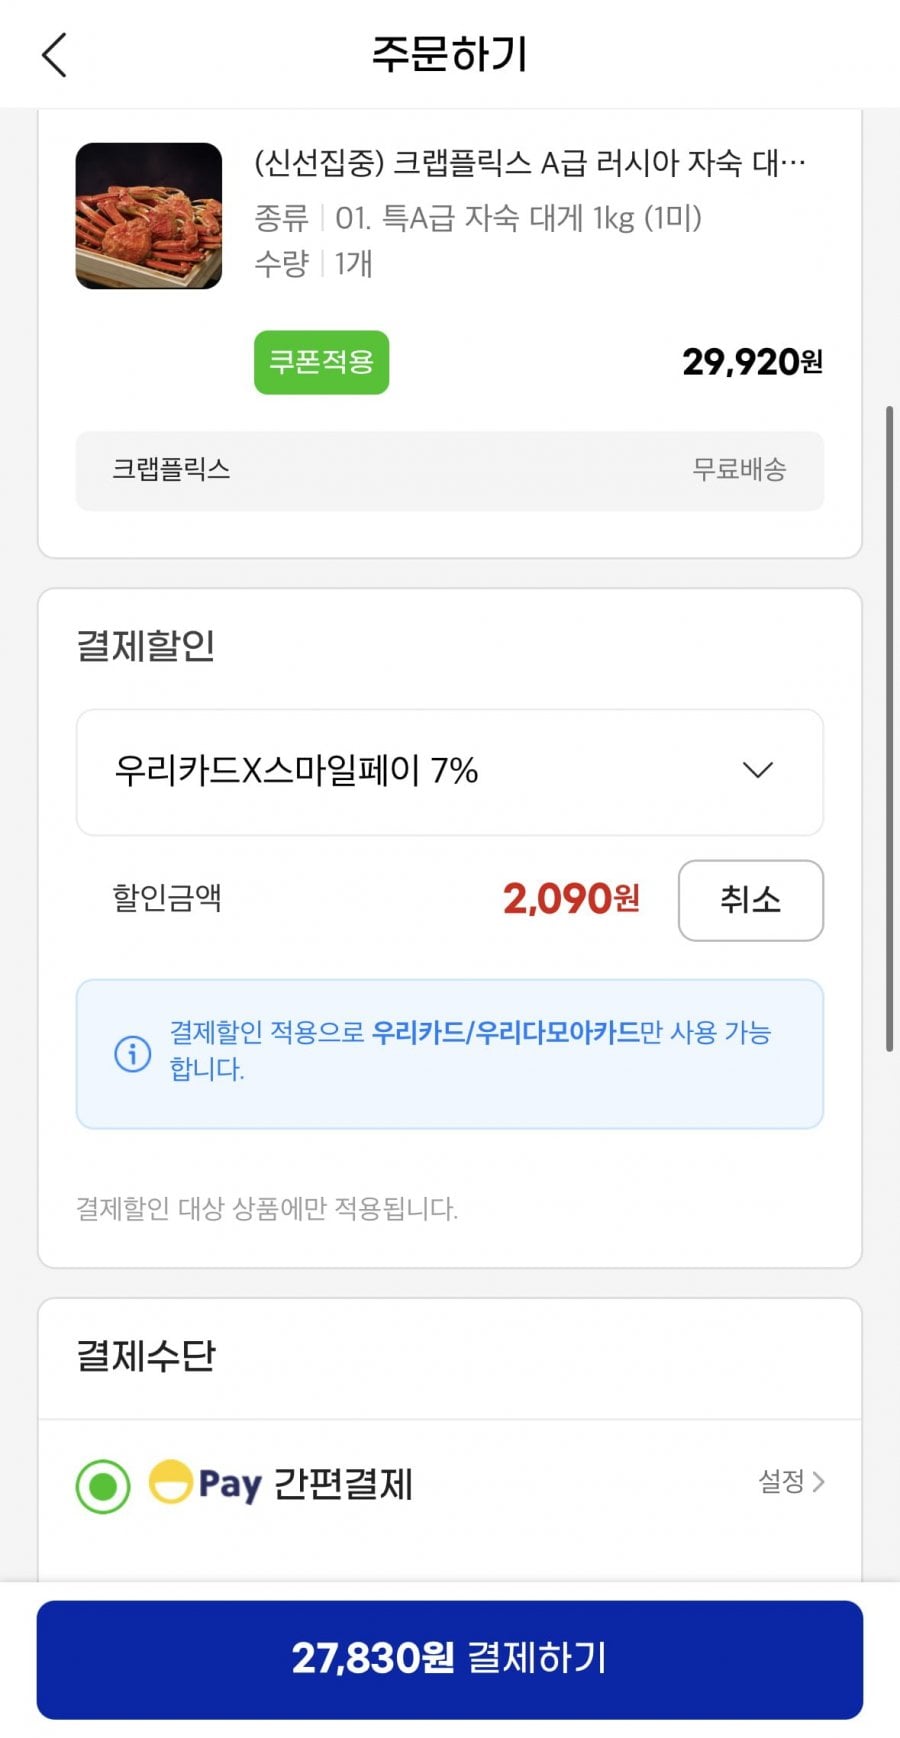Tap the Smile Pay logo icon
The height and width of the screenshot is (1738, 900).
(x=171, y=1482)
